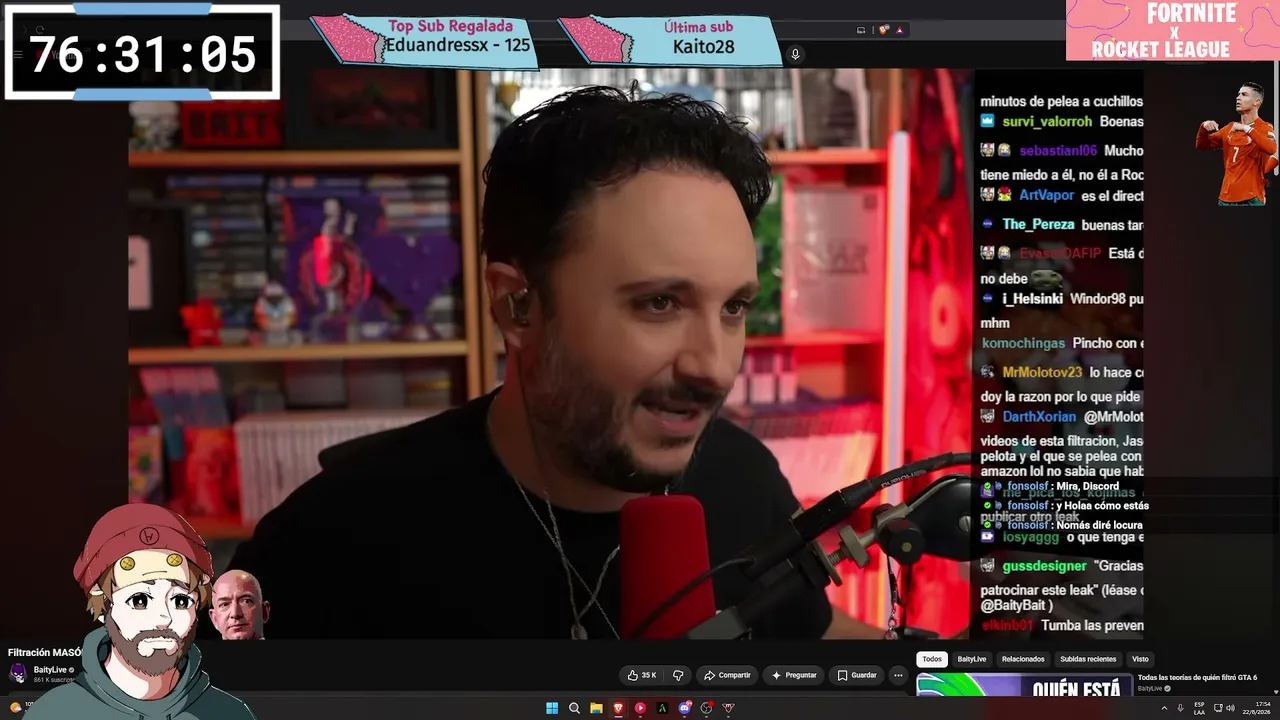Open the QUIÉN ESTÁ recommended video thumbnail

(1024, 684)
